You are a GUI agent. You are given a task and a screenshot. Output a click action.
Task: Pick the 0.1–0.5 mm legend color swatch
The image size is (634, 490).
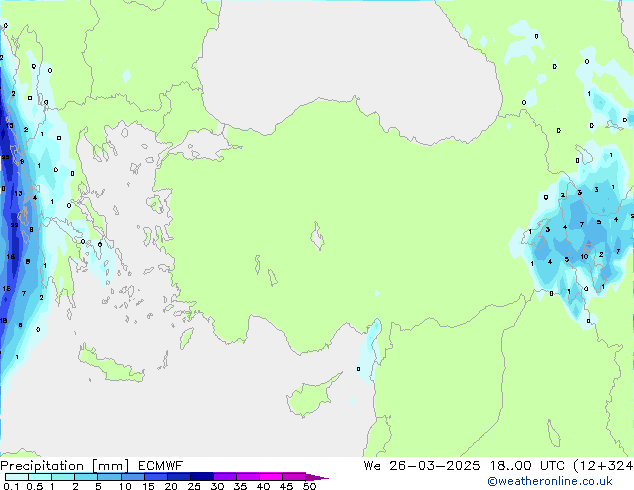tap(17, 477)
